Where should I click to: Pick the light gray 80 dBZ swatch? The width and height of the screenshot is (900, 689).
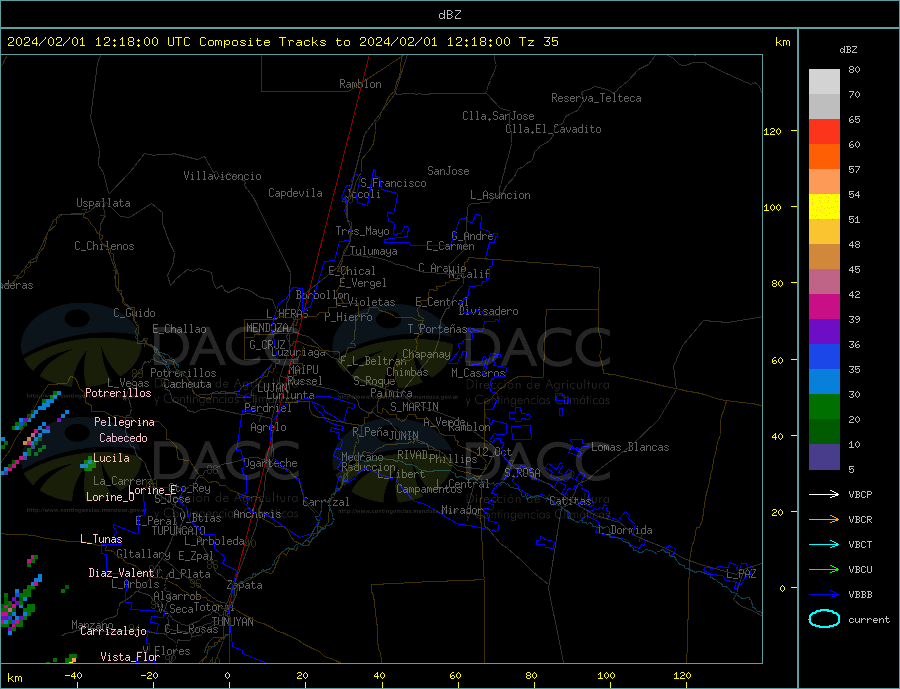(x=824, y=82)
